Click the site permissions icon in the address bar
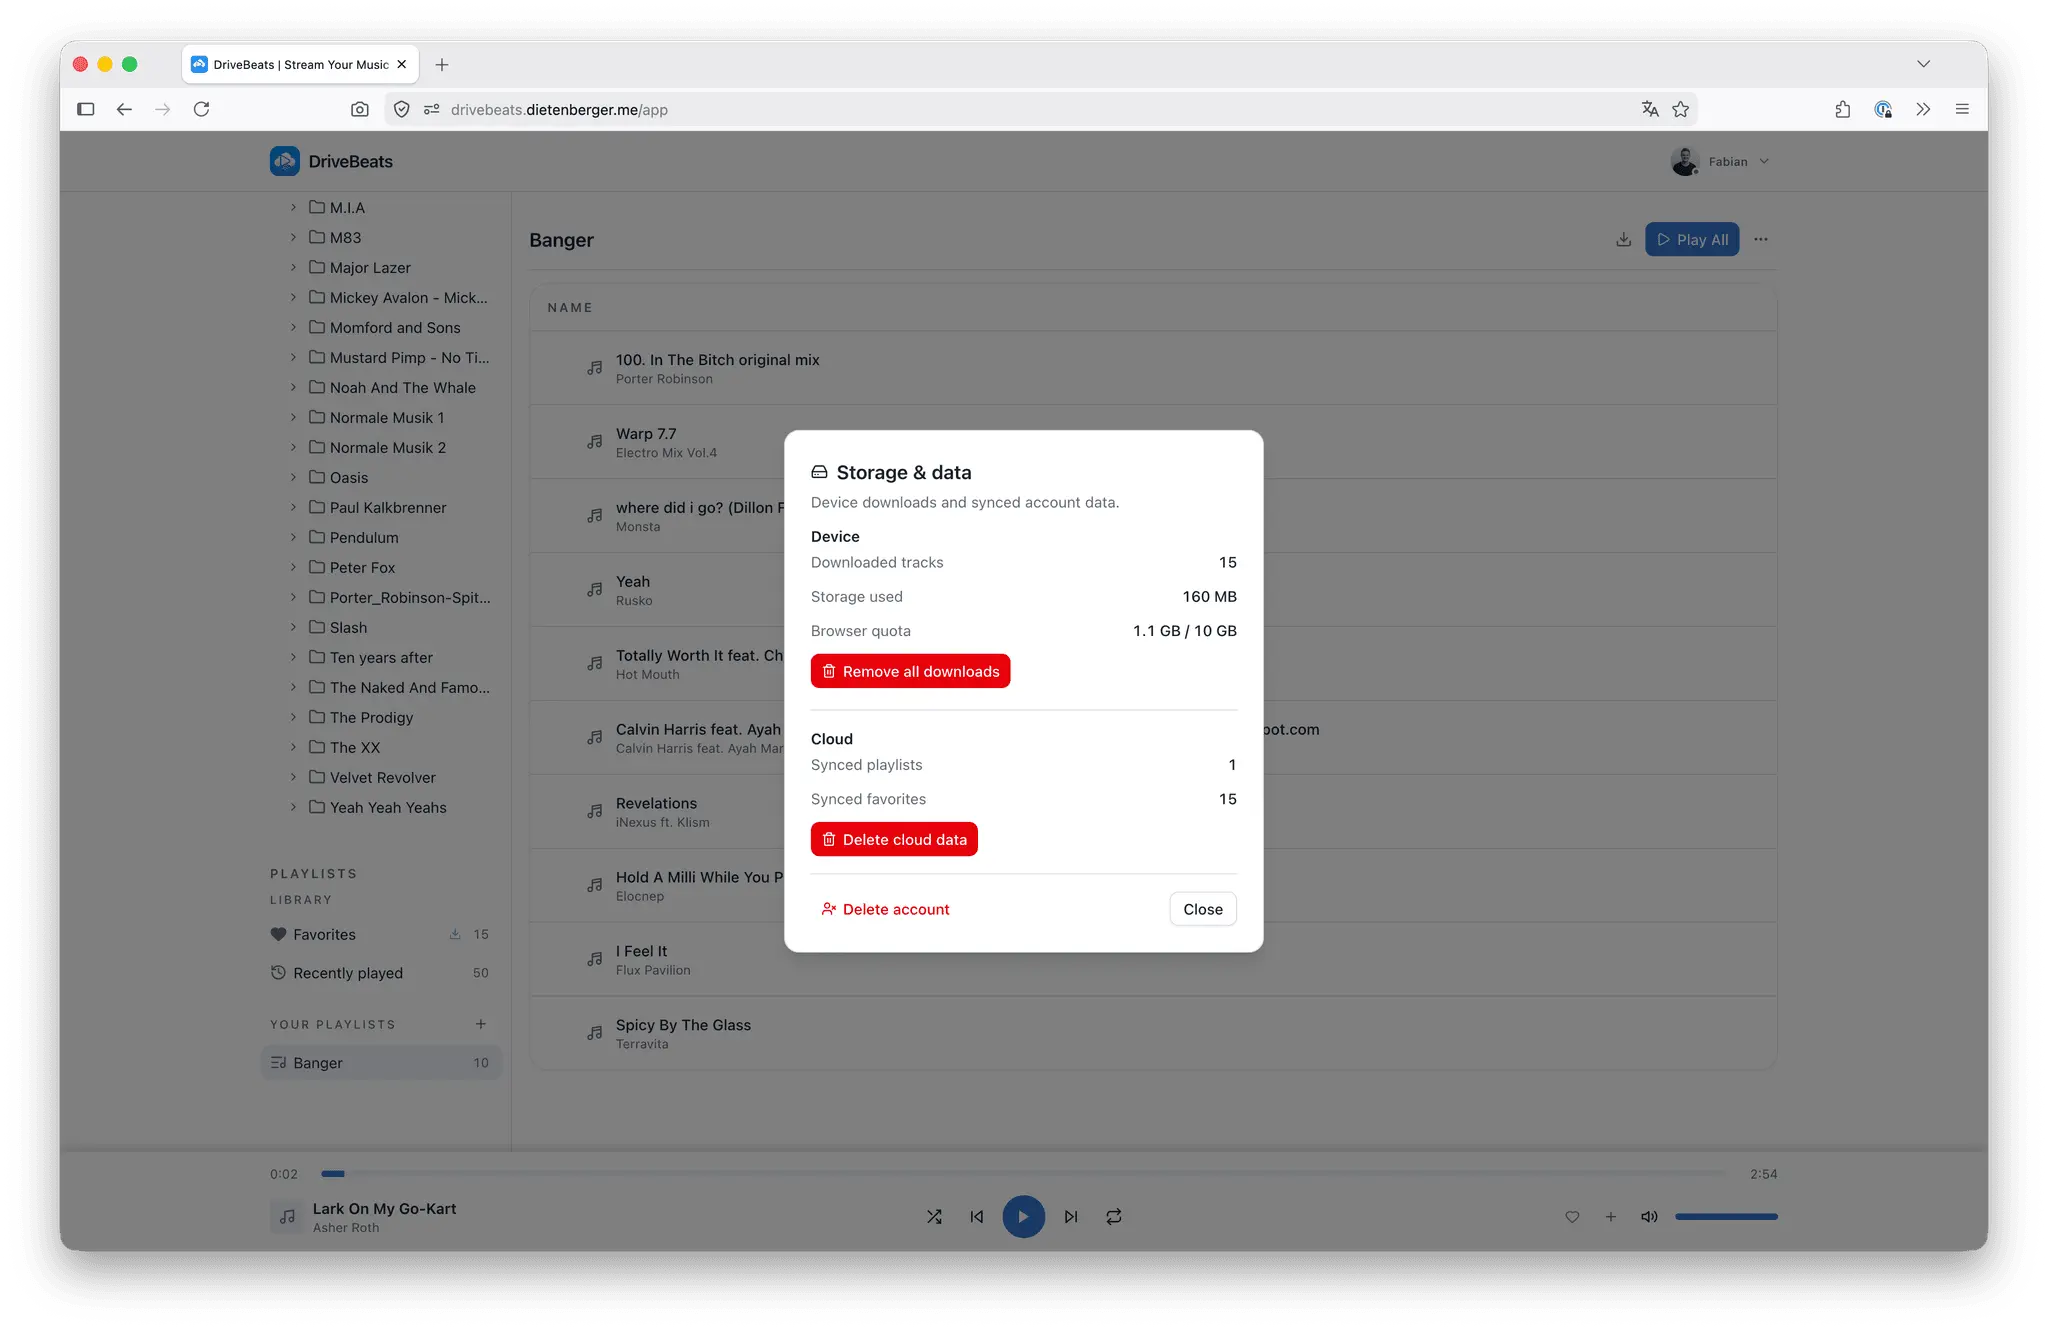 tap(432, 109)
